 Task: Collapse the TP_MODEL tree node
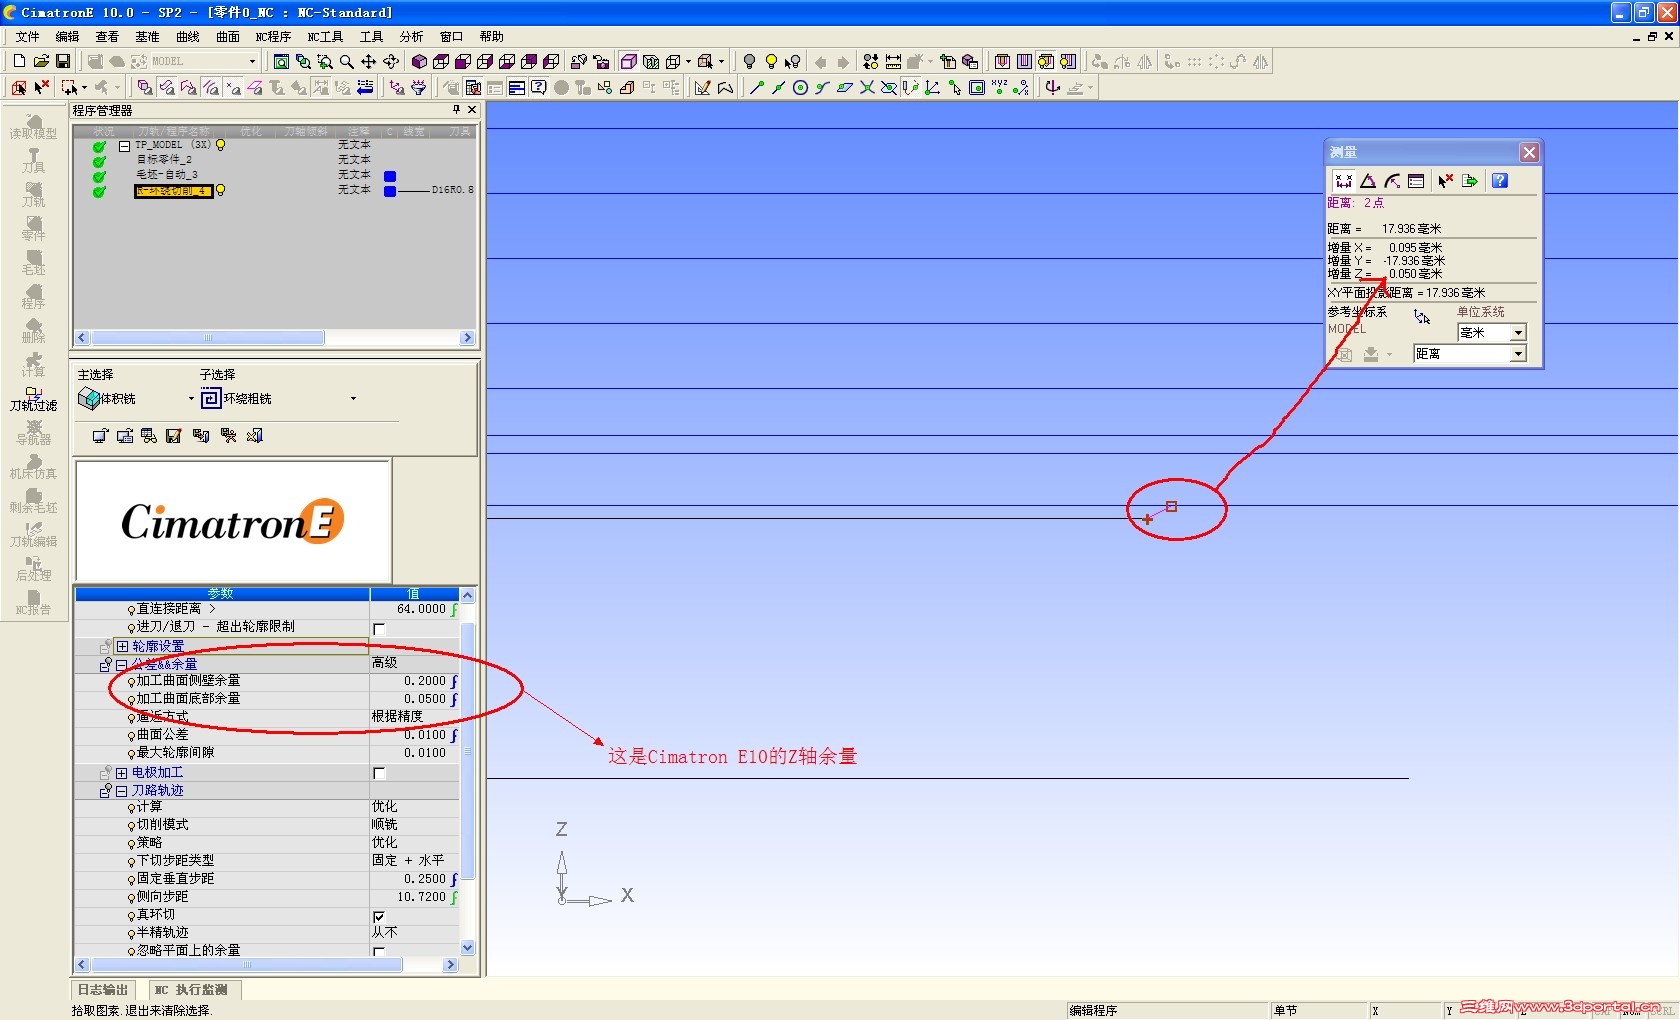point(124,146)
